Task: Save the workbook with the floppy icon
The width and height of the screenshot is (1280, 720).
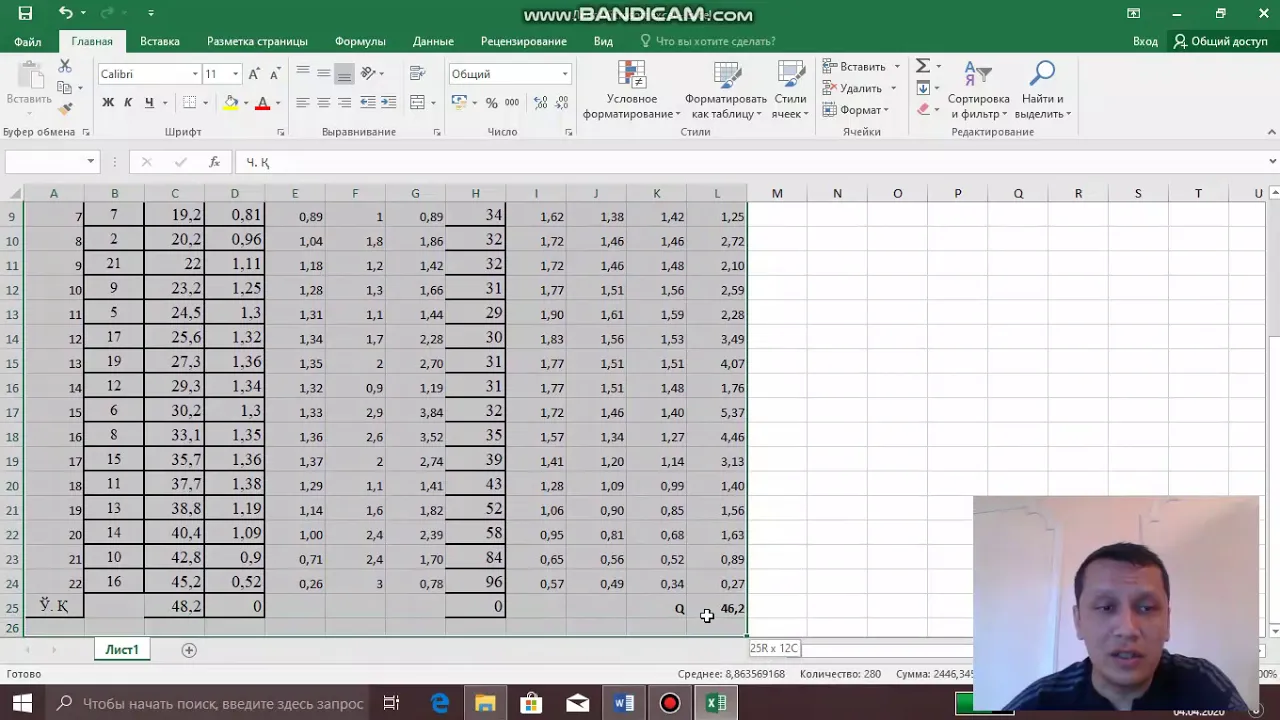Action: pyautogui.click(x=25, y=13)
